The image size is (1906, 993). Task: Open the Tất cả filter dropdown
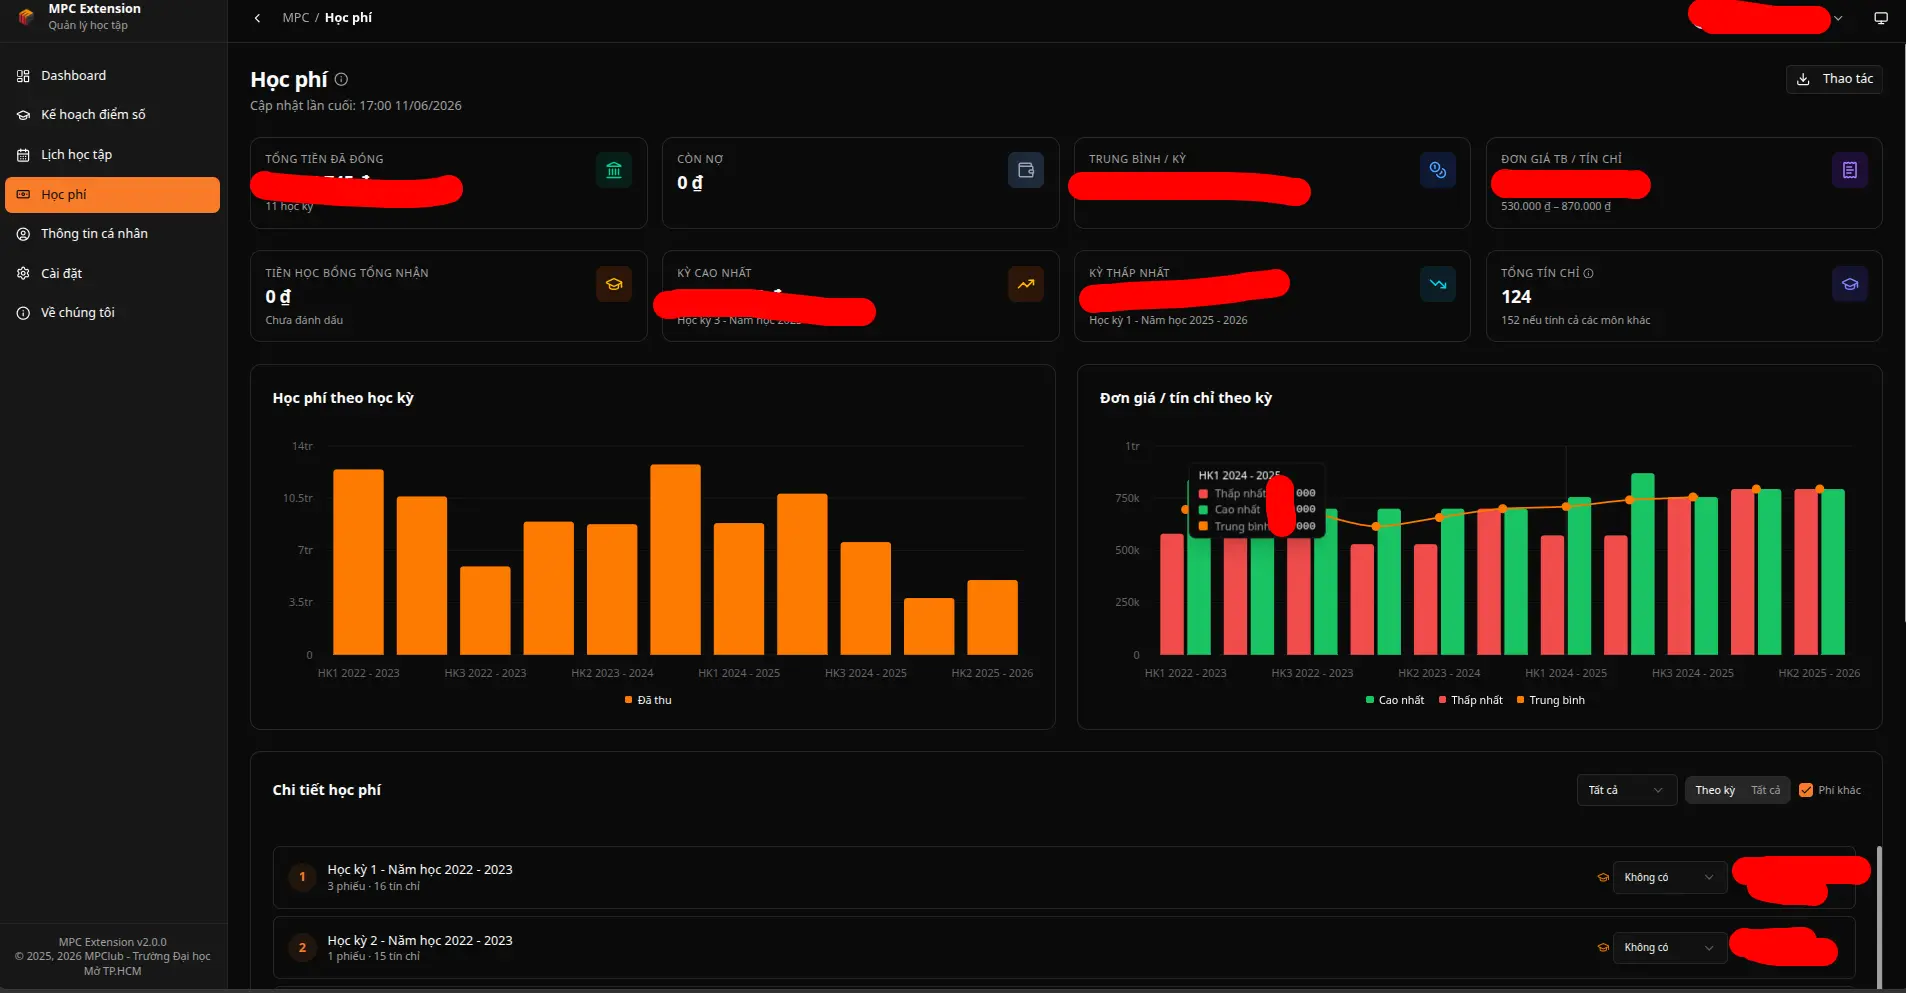pyautogui.click(x=1626, y=790)
